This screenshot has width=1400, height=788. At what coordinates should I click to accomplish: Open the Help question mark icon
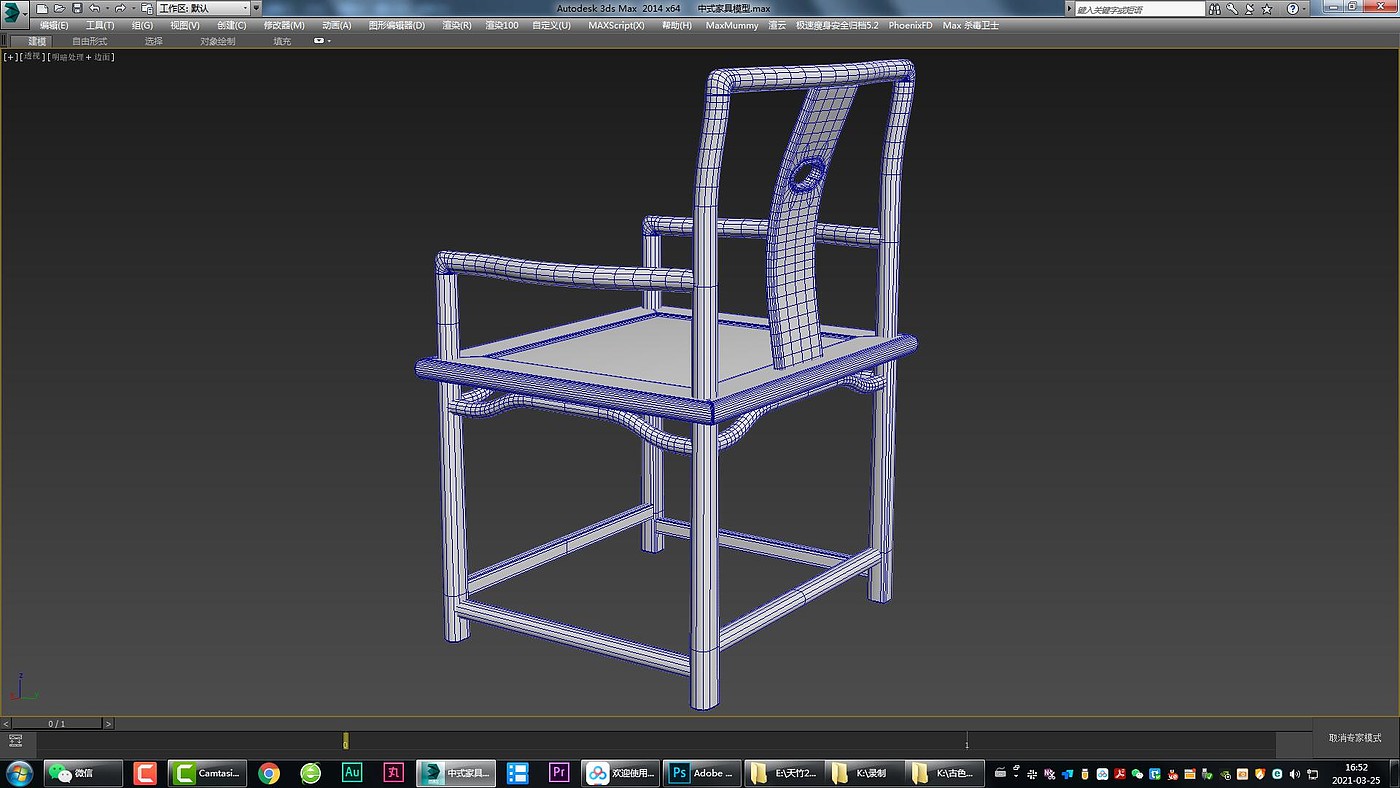[1292, 8]
